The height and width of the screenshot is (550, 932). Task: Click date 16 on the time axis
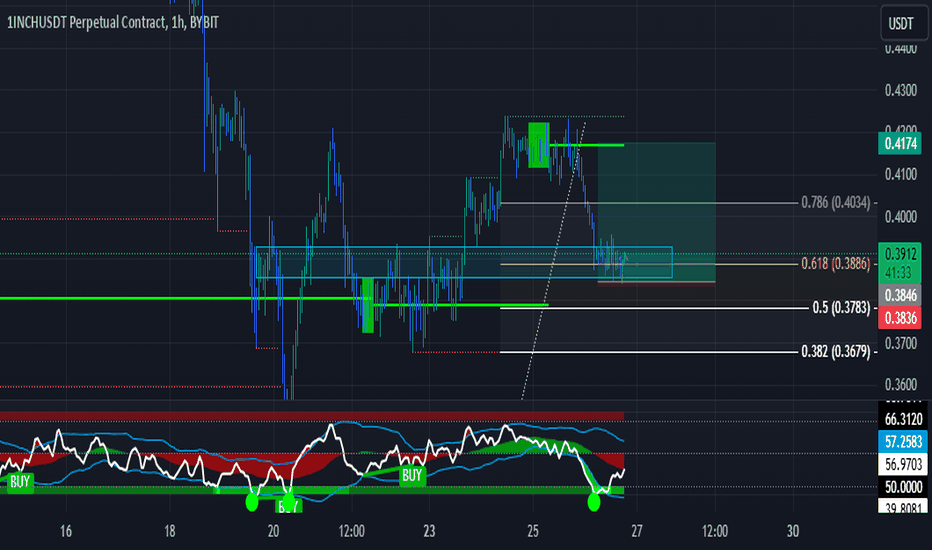click(x=66, y=531)
